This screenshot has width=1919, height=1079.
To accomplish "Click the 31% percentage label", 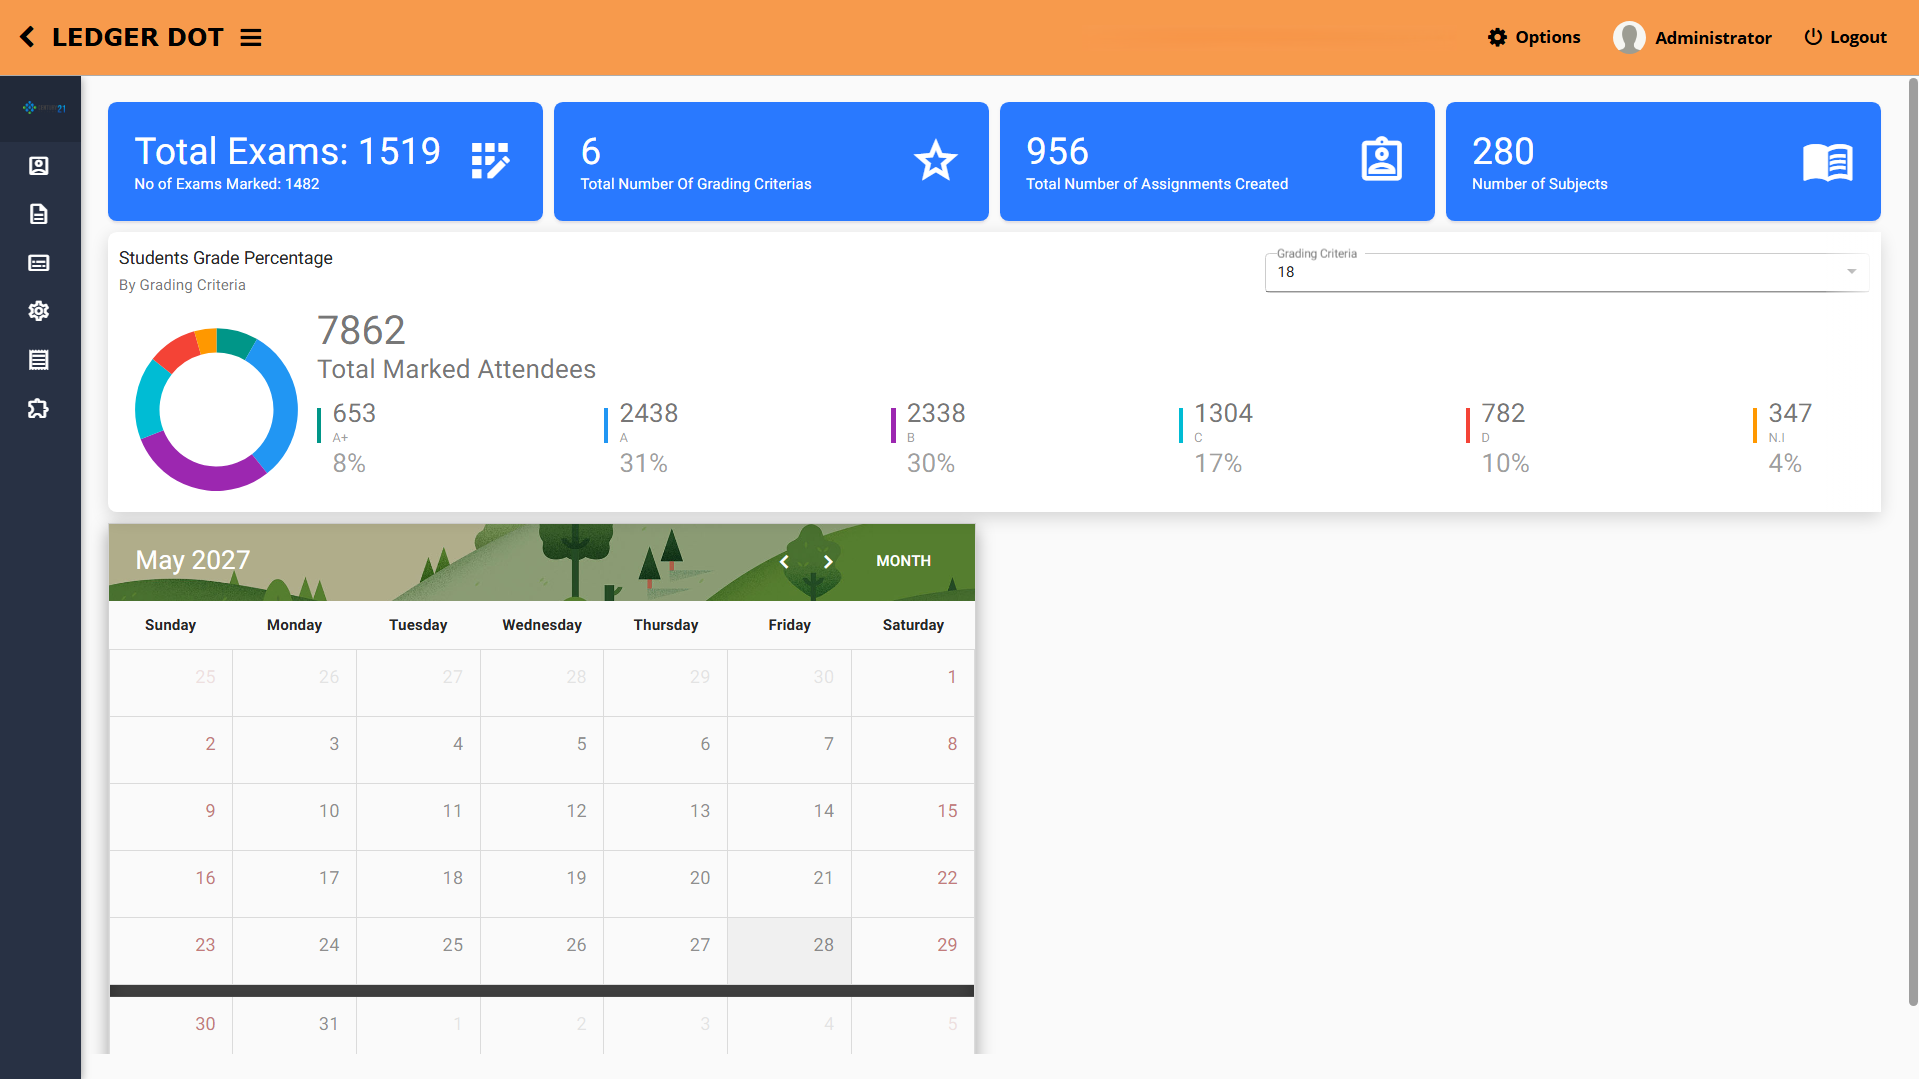I will tap(643, 463).
